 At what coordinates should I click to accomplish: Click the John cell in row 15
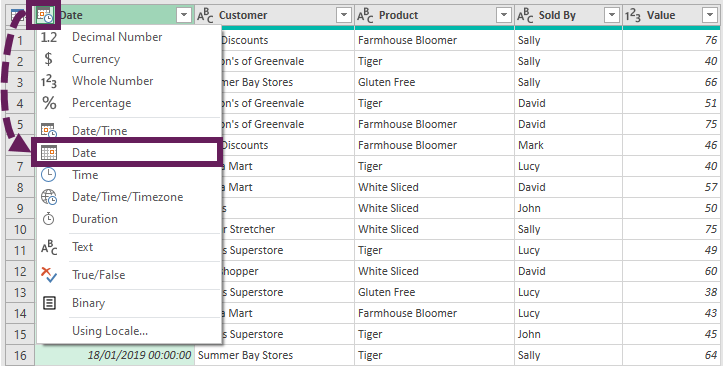pos(569,334)
